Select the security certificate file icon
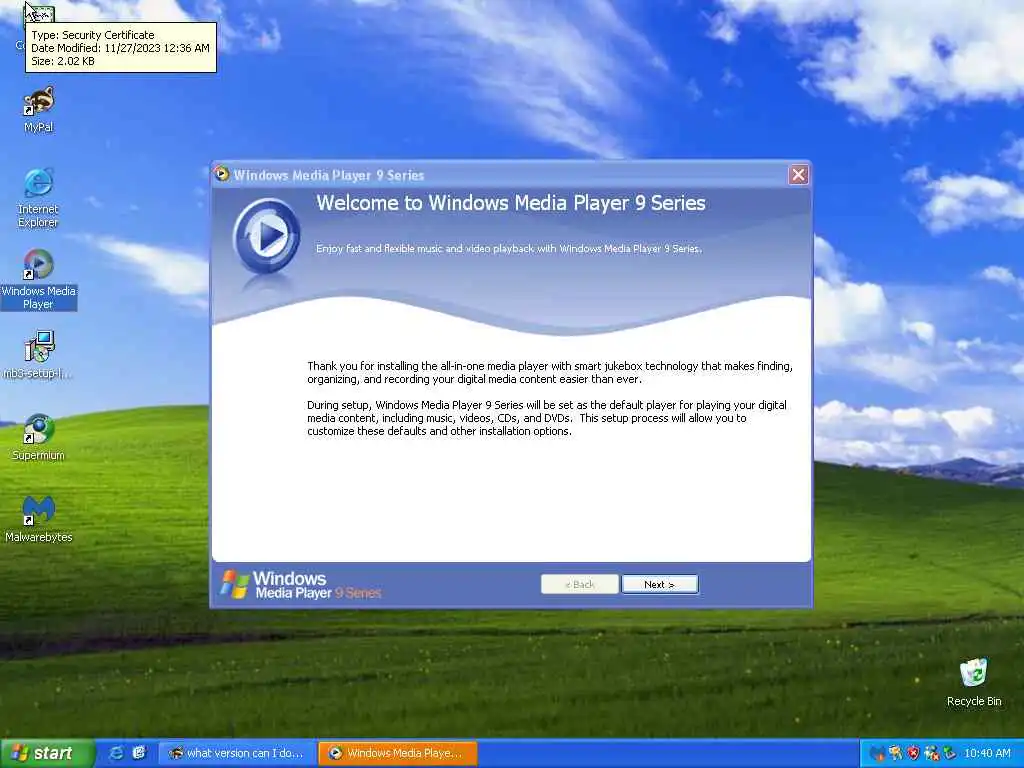This screenshot has height=768, width=1024. (39, 13)
